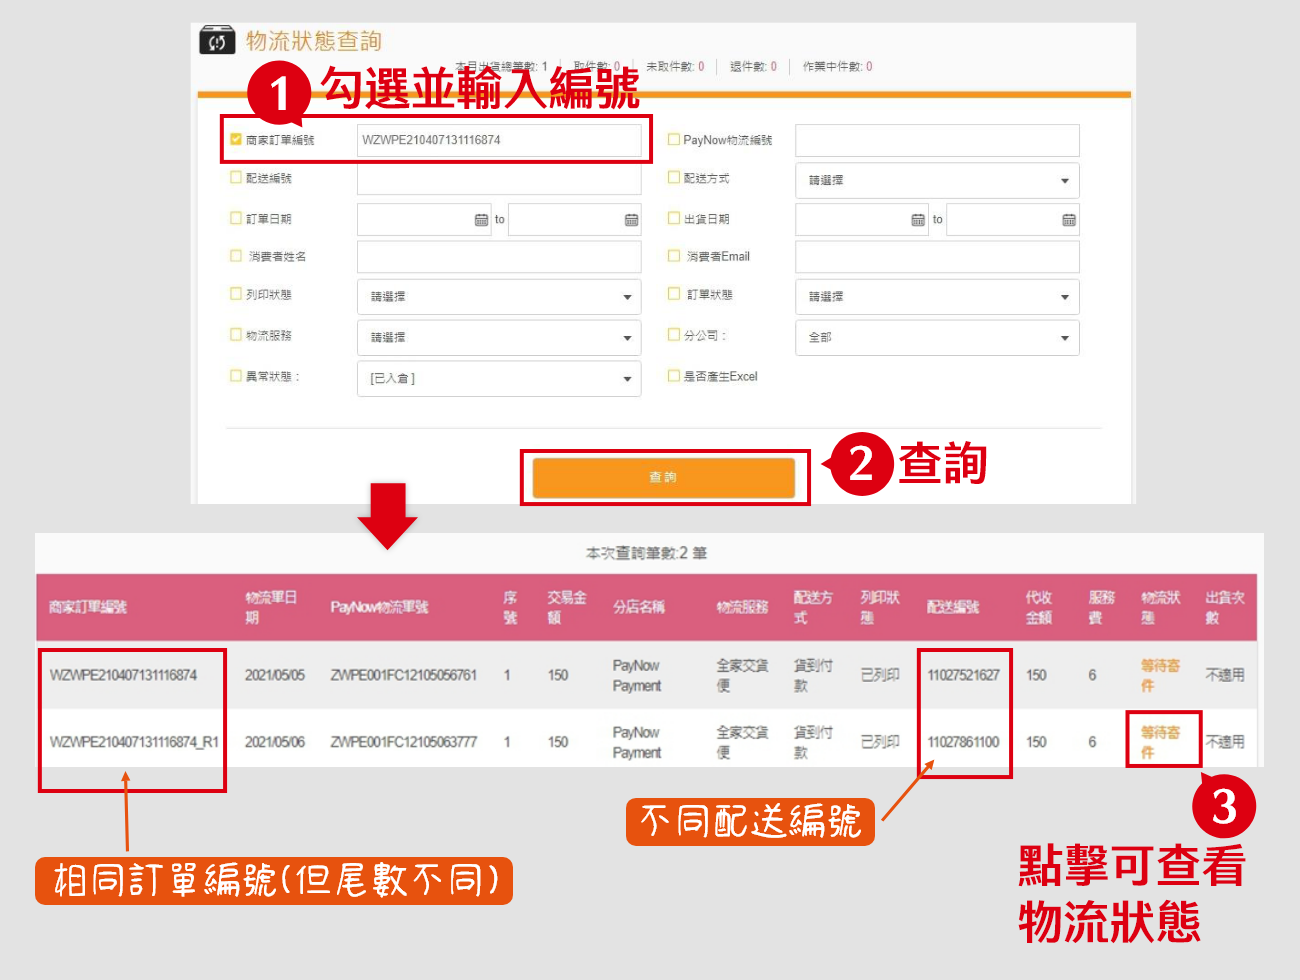Open the order date start calendar icon
Viewport: 1300px width, 980px height.
(x=481, y=220)
